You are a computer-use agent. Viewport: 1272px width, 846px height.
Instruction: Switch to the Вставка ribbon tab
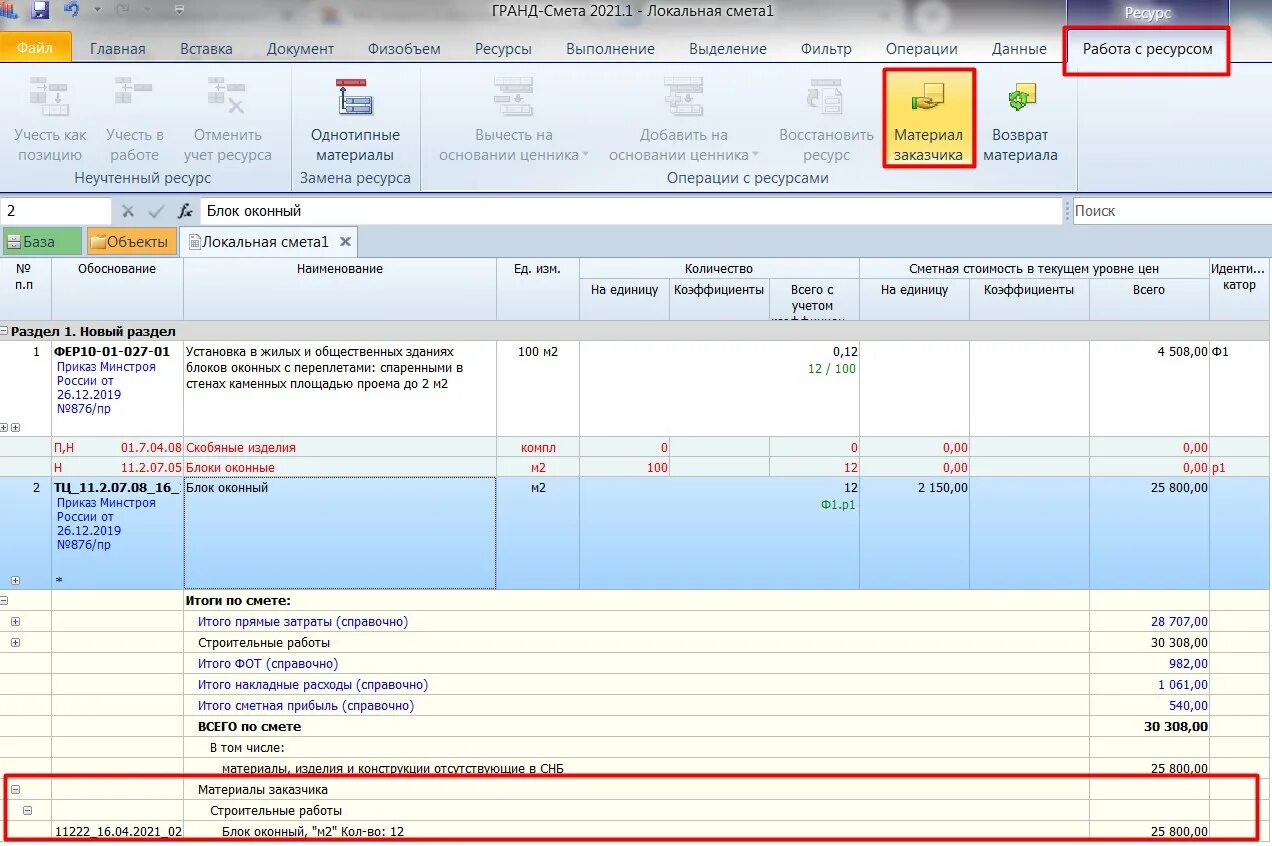[206, 49]
